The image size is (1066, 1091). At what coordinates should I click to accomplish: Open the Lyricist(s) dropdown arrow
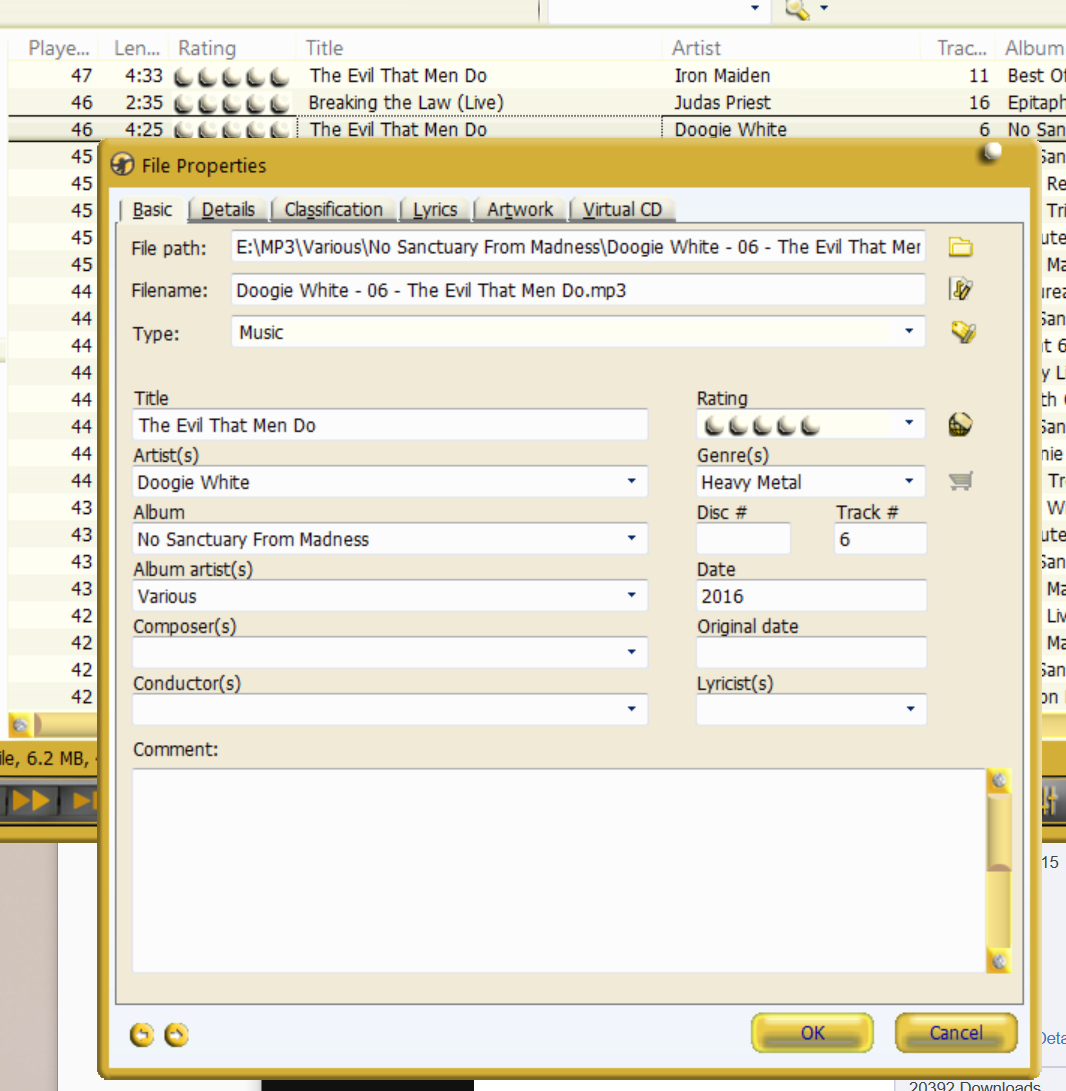pos(910,709)
